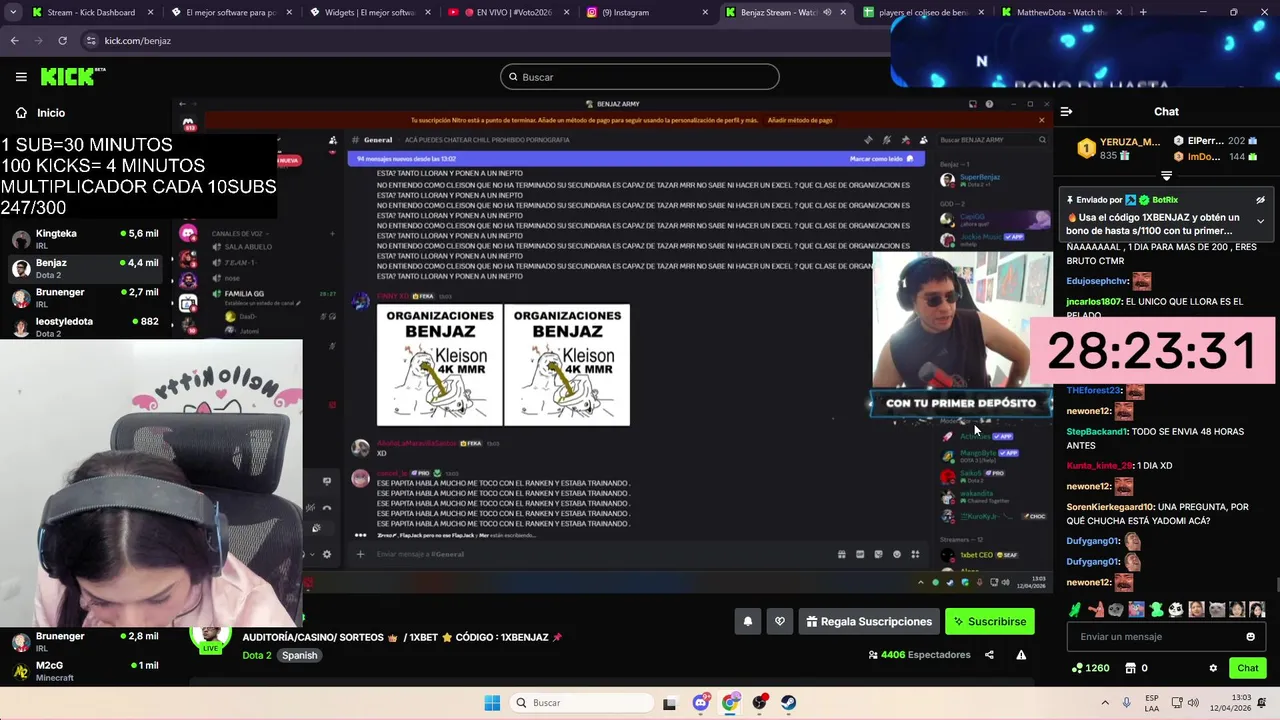Open Kingteka channel in sidebar
Image resolution: width=1280 pixels, height=720 pixels.
(85, 239)
